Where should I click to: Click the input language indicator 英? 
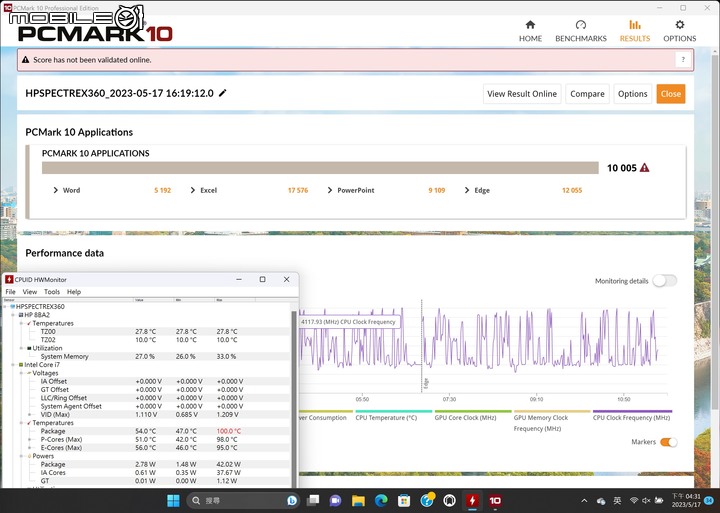click(x=617, y=501)
